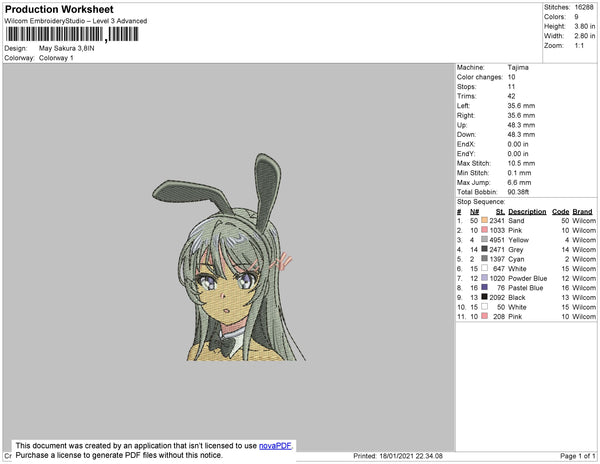Select the Powder Blue 1020 color swatch
This screenshot has width=600, height=464.
point(484,278)
